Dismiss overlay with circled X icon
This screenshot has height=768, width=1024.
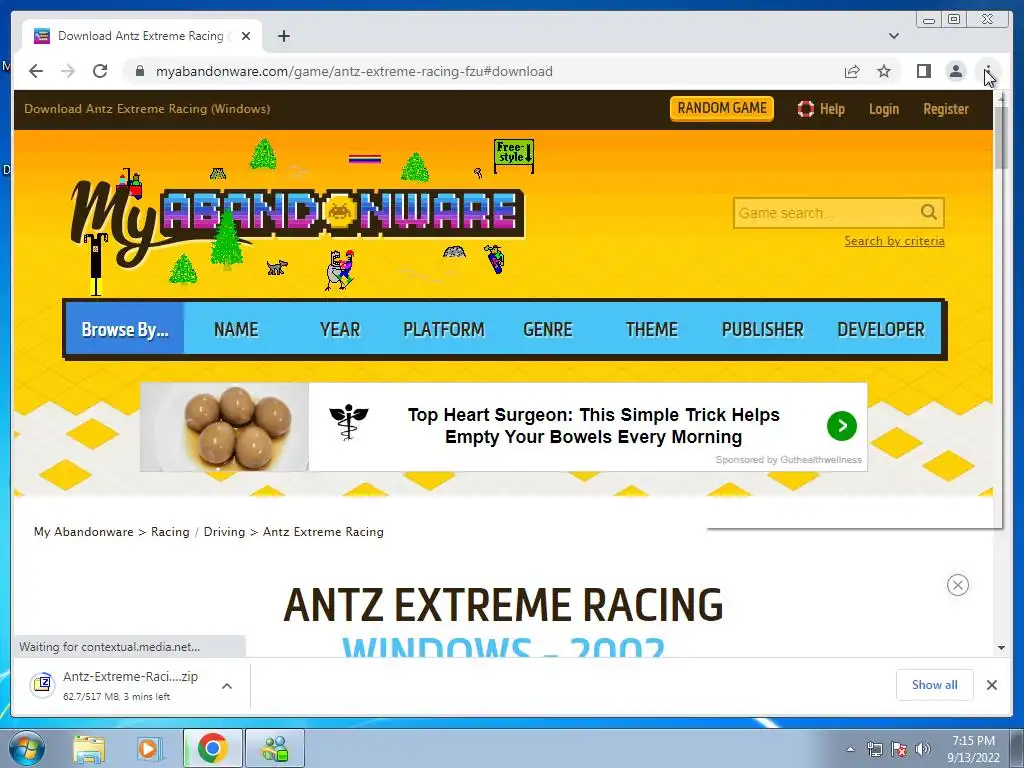click(x=957, y=584)
